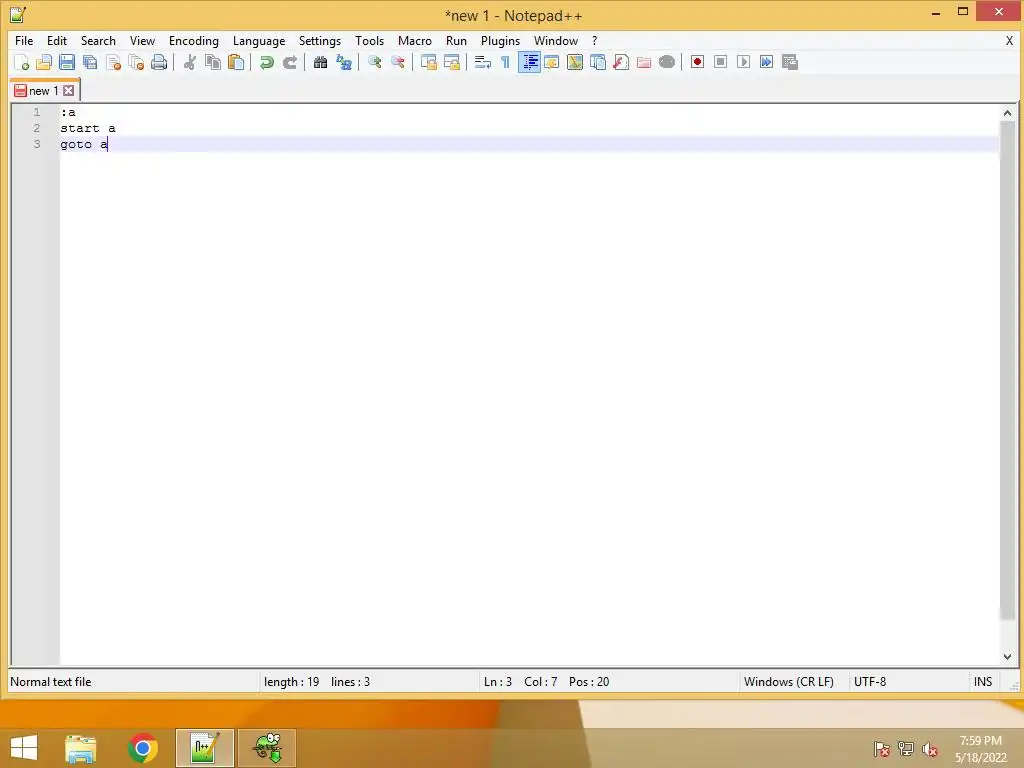Undo the last edit via green arrow
Image resolution: width=1024 pixels, height=768 pixels.
click(266, 62)
